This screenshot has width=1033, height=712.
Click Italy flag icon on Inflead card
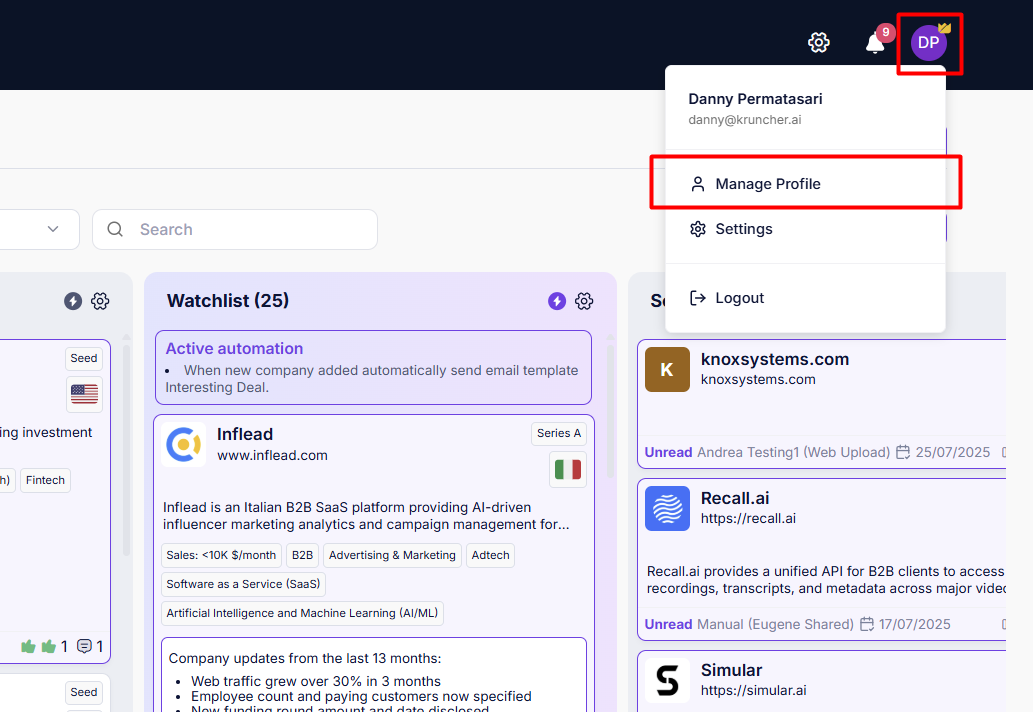(x=568, y=470)
